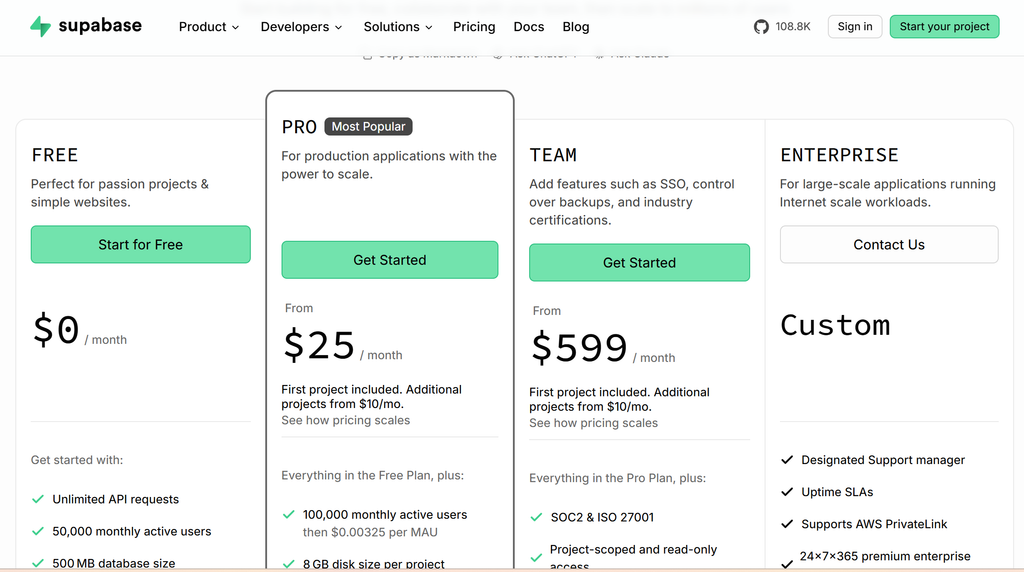The image size is (1024, 572).
Task: Click the Most Popular badge
Action: [x=368, y=127]
